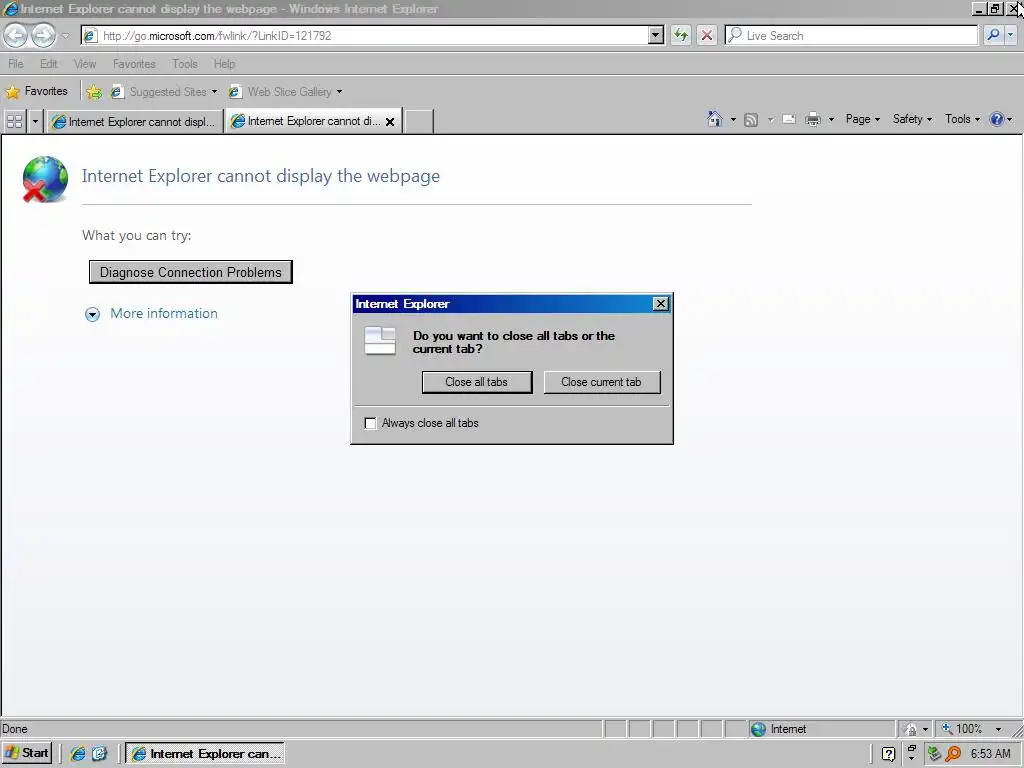Click the search magnifier button
Image resolution: width=1024 pixels, height=768 pixels.
(993, 35)
